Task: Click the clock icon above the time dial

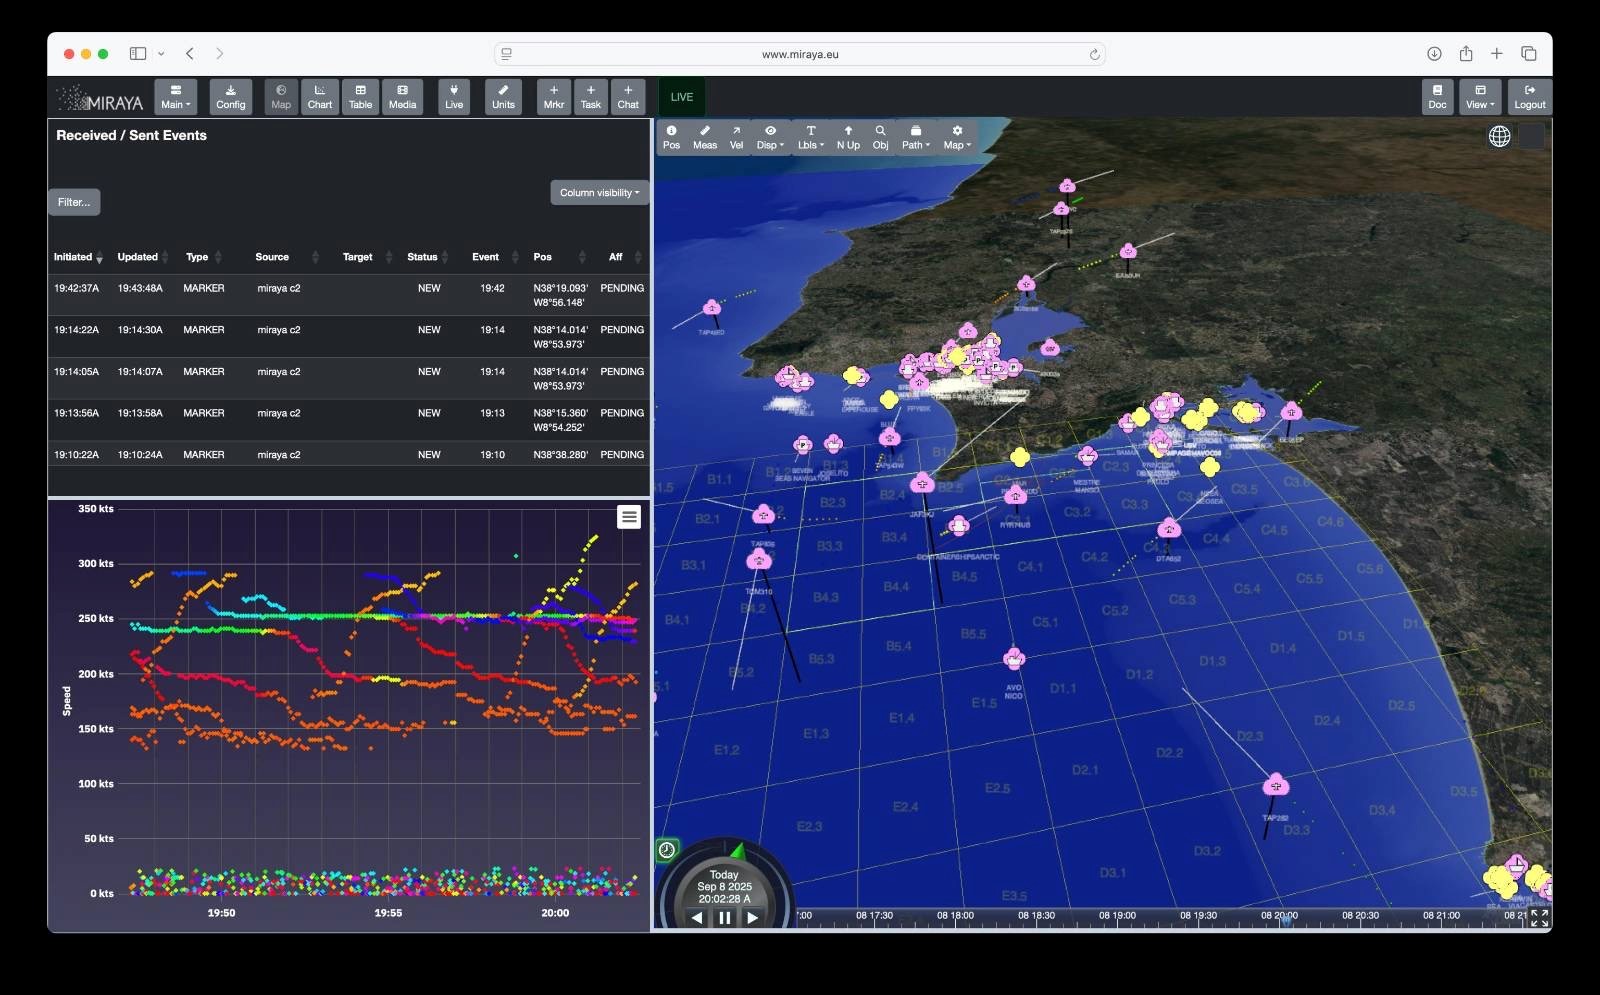Action: click(667, 850)
